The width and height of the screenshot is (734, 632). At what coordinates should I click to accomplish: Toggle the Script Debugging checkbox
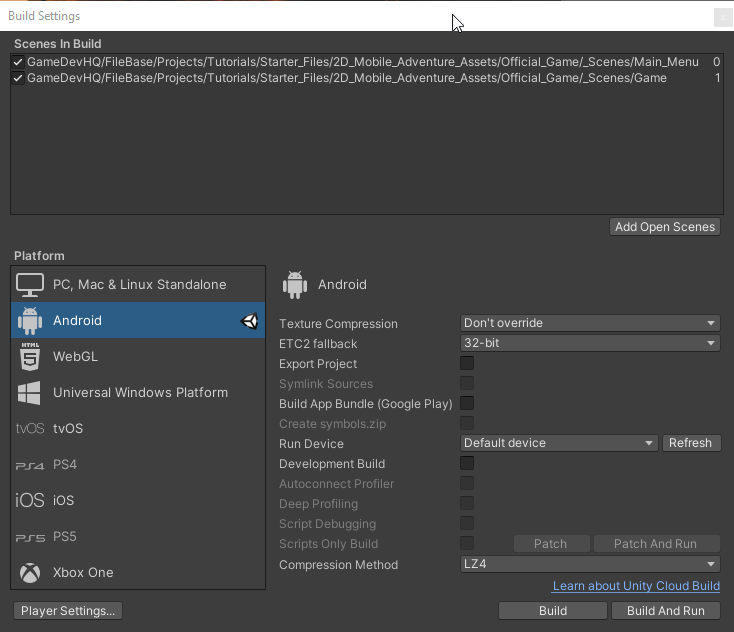[467, 523]
